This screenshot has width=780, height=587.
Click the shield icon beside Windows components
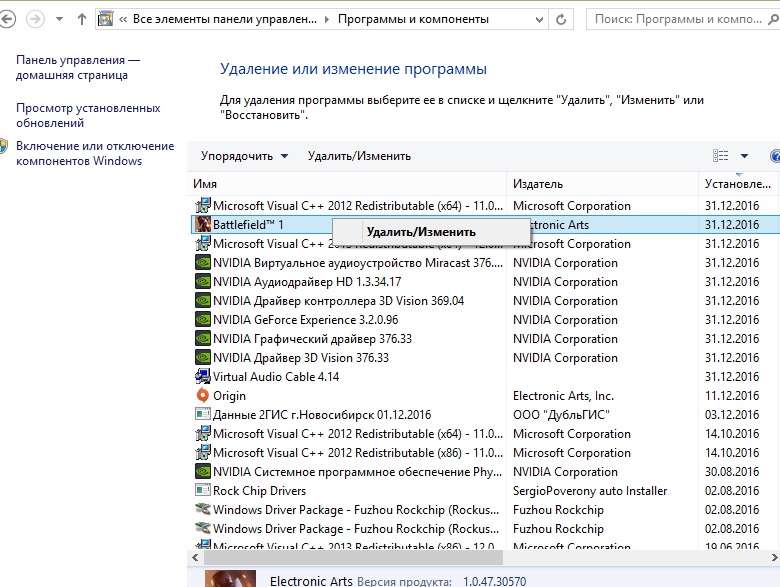point(3,146)
